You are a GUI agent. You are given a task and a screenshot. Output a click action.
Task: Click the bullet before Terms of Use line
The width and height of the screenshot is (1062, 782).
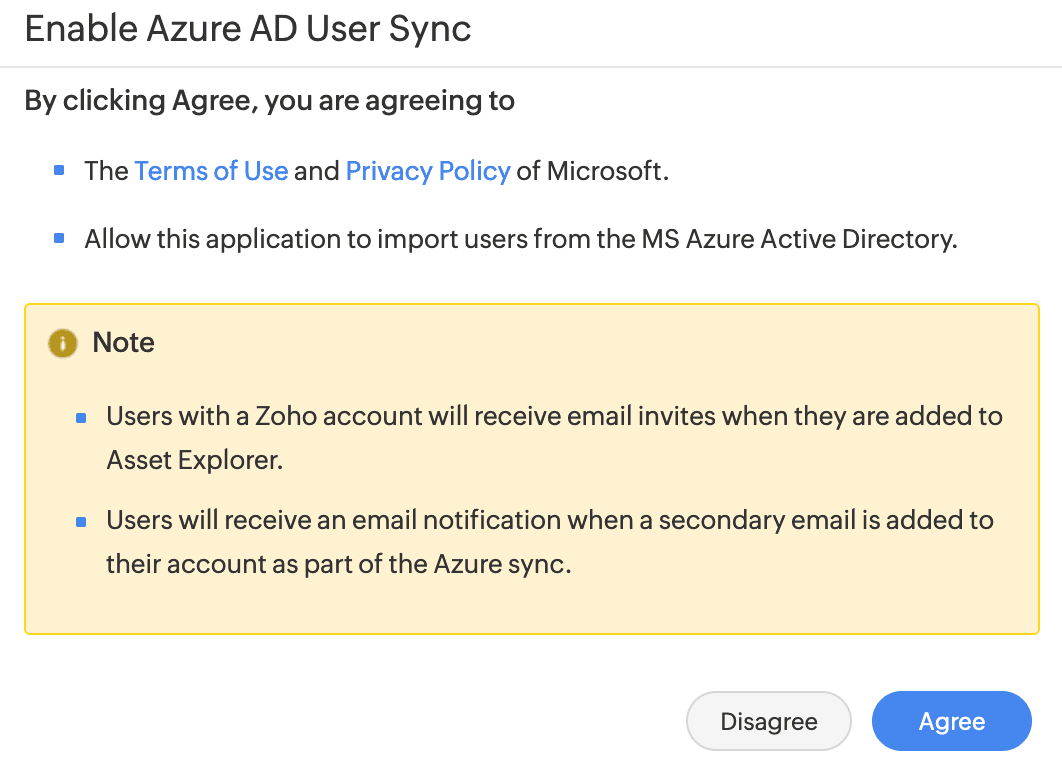click(x=59, y=170)
